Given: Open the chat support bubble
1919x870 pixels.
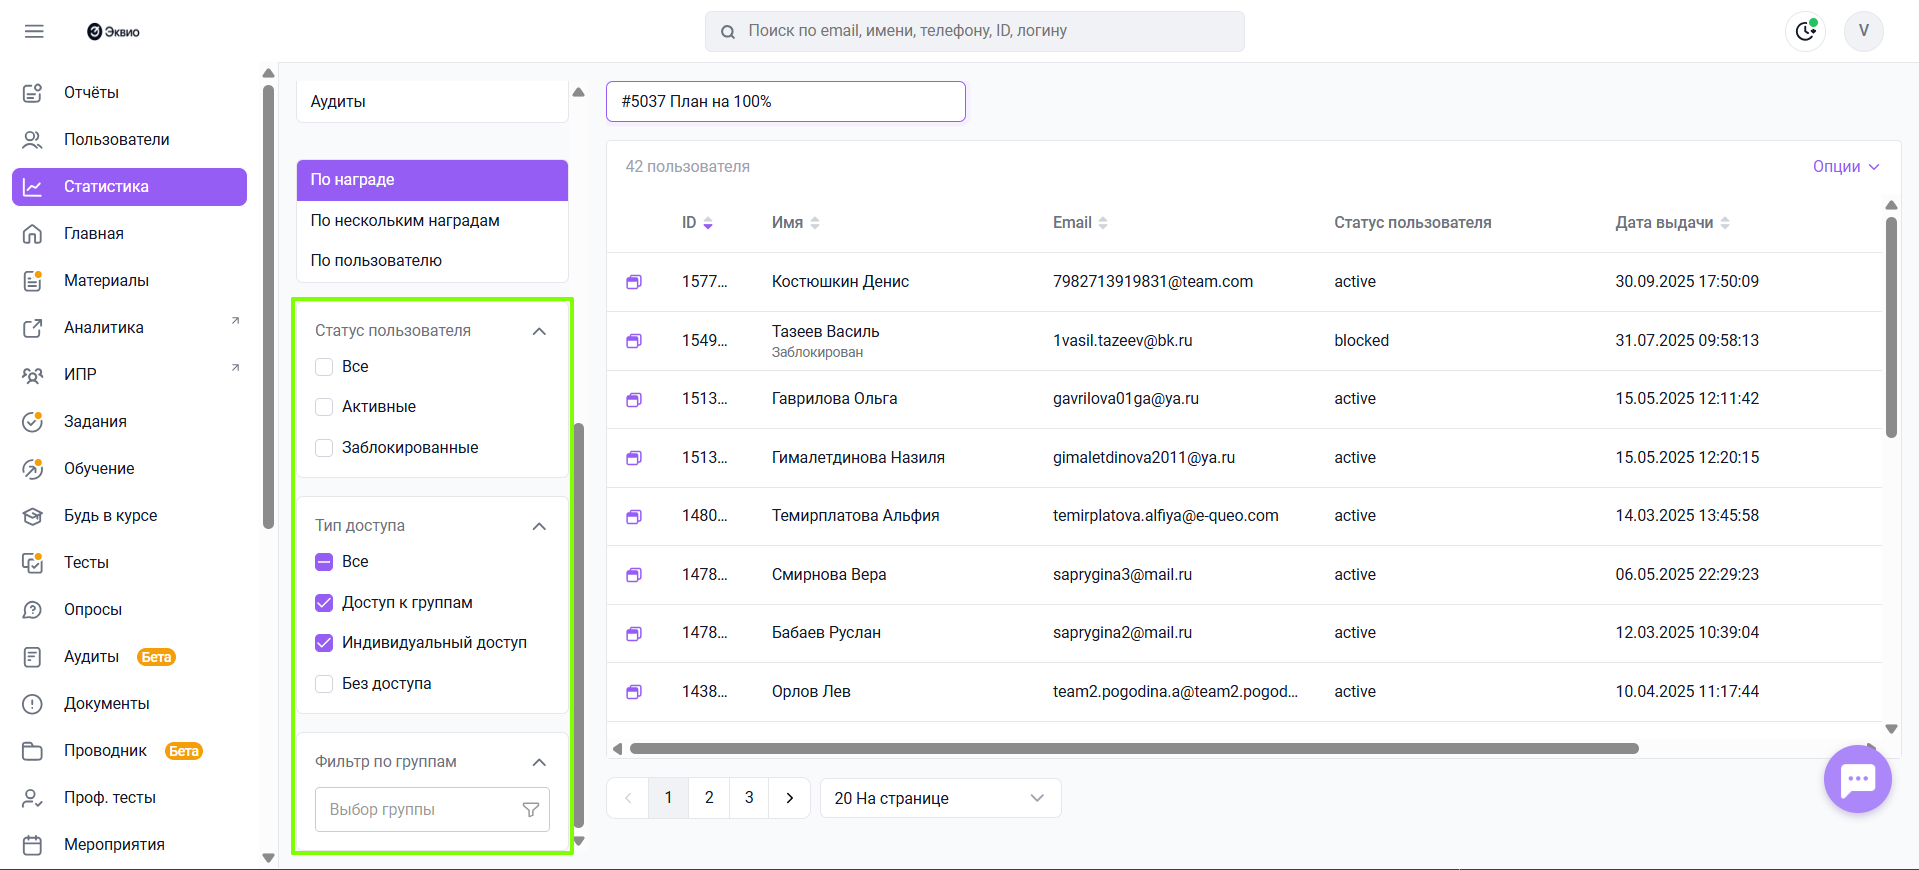Looking at the screenshot, I should [x=1857, y=779].
